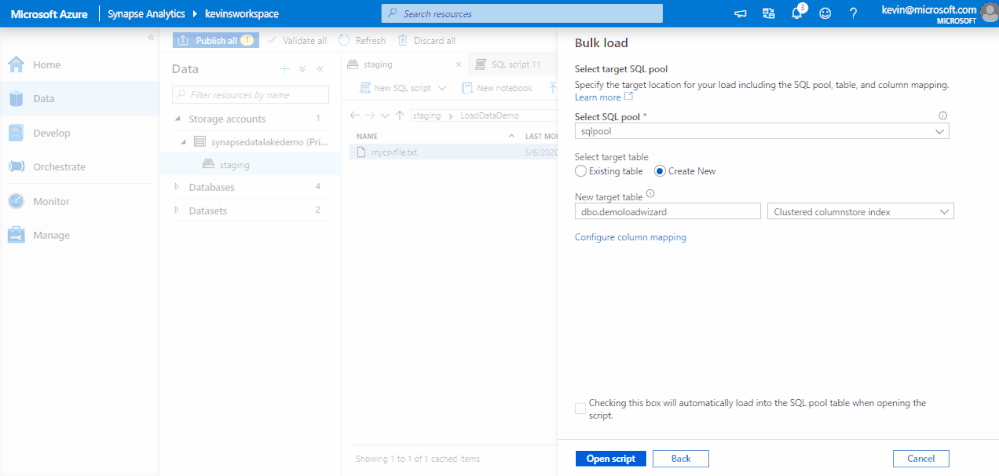Viewport: 999px width, 476px height.
Task: Expand all with double down chevron in Data panel
Action: tap(303, 69)
